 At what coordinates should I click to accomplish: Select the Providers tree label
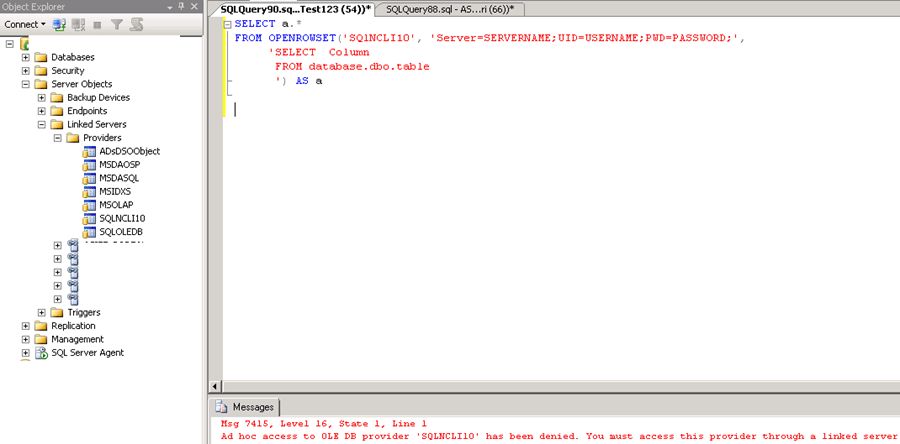tap(102, 138)
